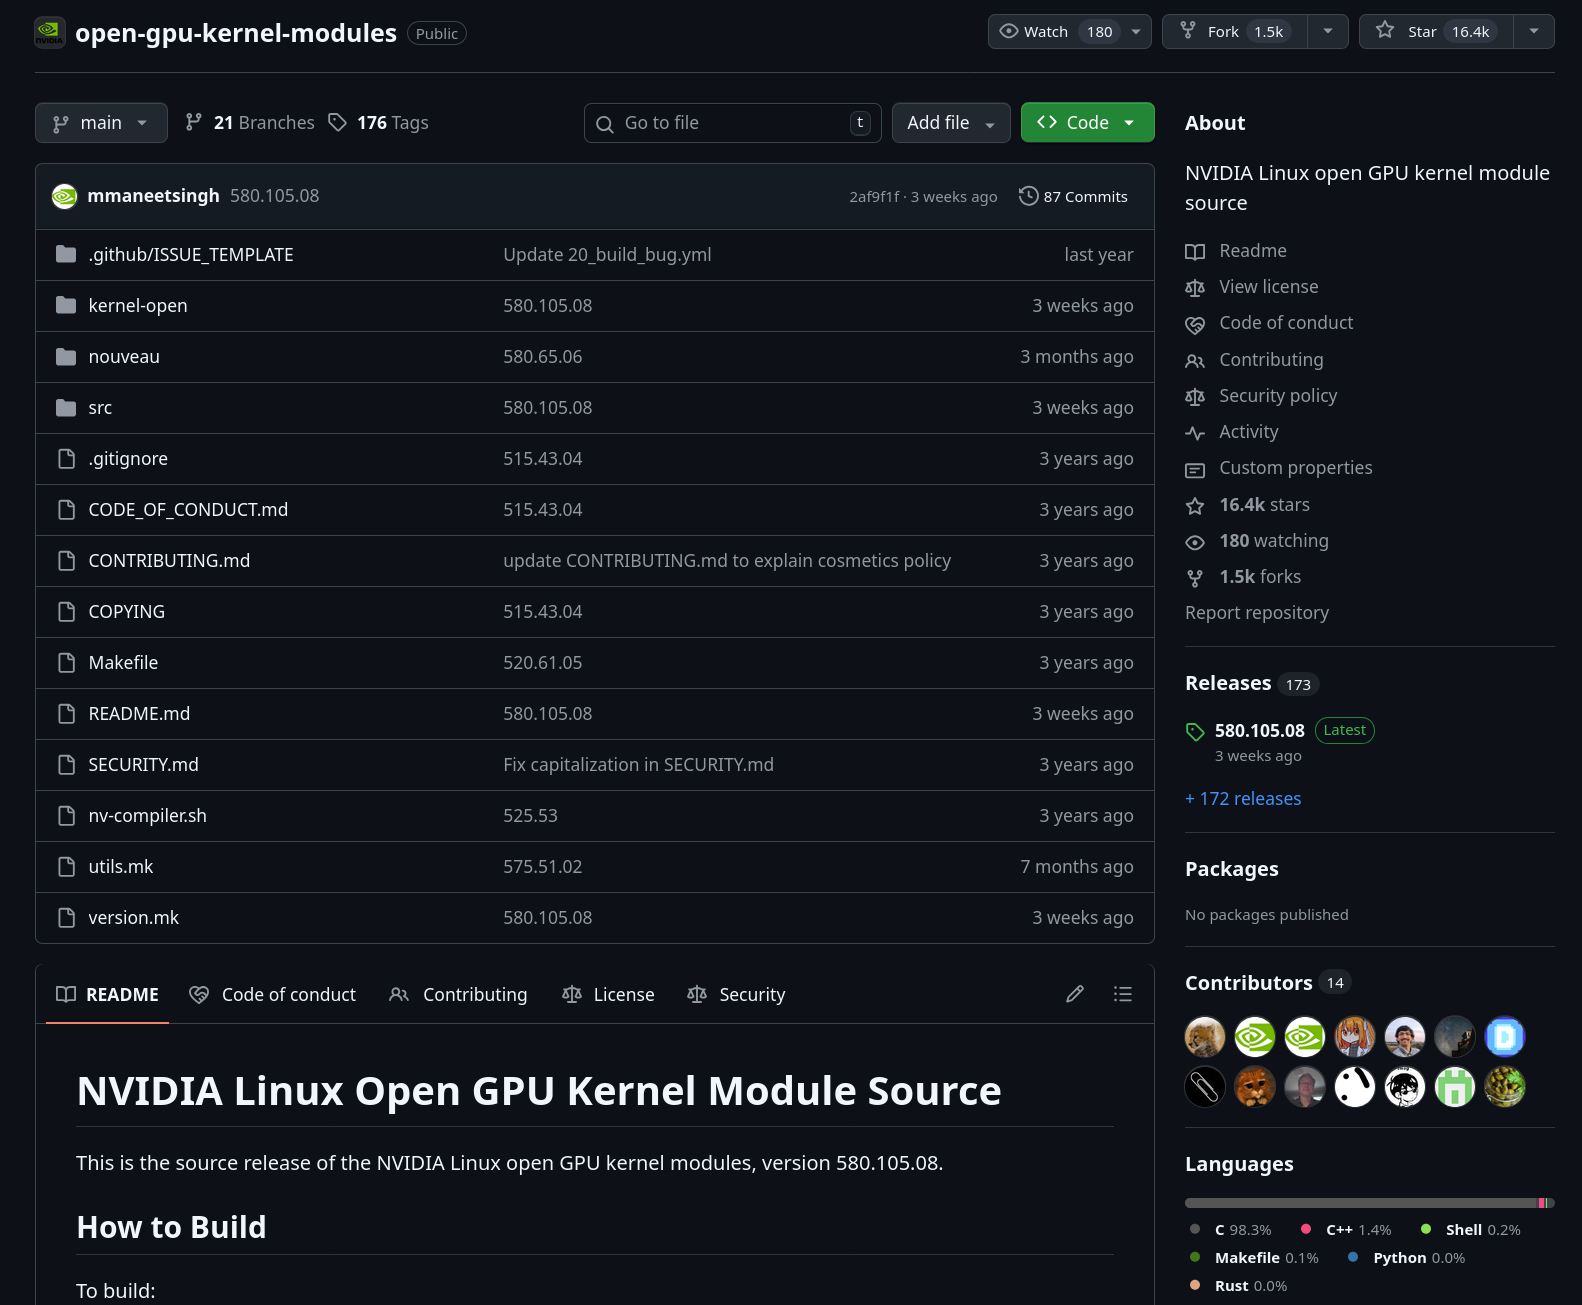Fork the repository

tap(1235, 32)
